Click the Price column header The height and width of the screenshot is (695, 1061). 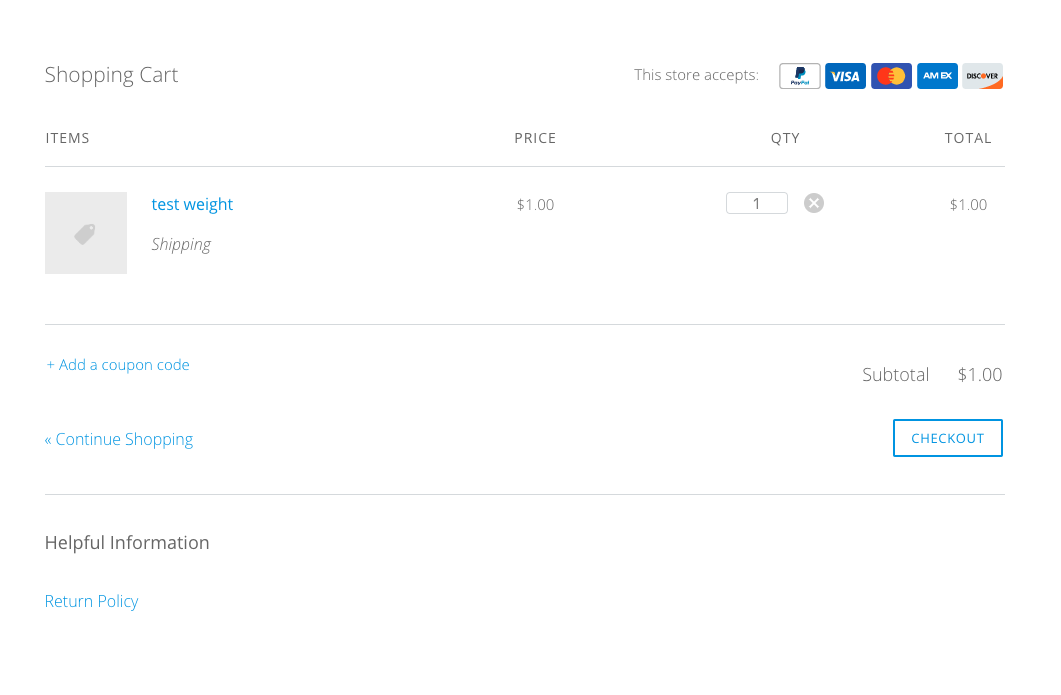point(535,138)
